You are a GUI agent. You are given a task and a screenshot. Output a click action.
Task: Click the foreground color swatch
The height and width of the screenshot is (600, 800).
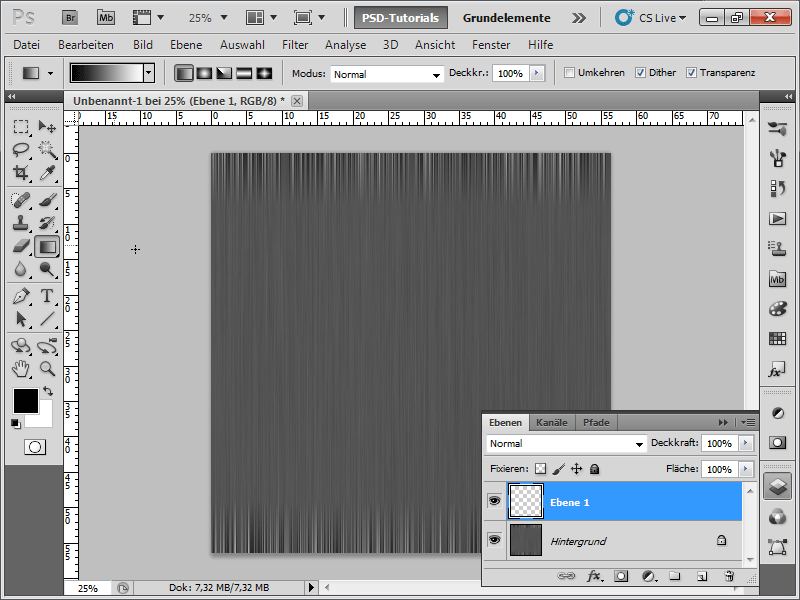click(x=26, y=401)
